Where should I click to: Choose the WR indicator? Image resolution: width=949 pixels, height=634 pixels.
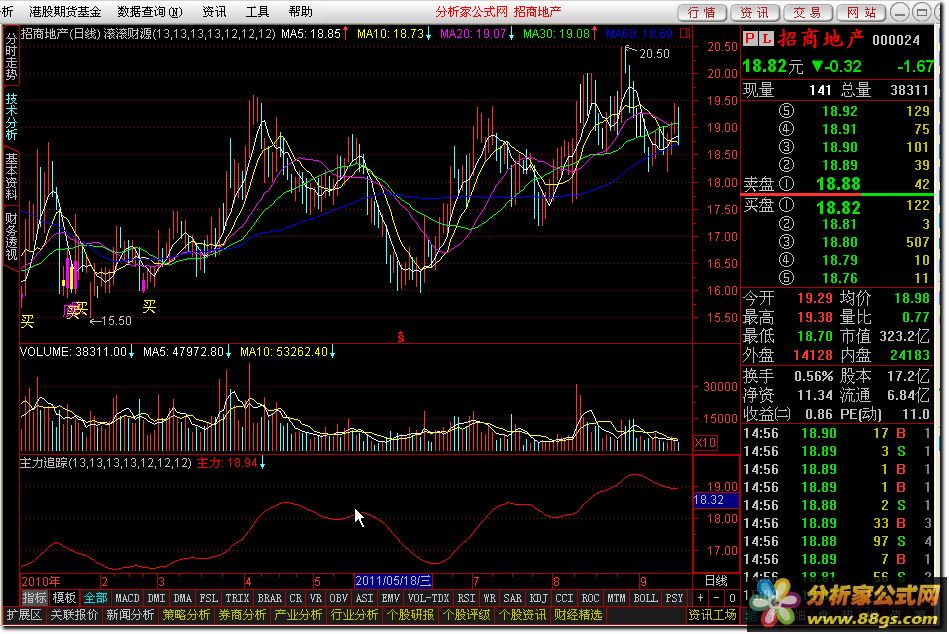click(x=489, y=598)
